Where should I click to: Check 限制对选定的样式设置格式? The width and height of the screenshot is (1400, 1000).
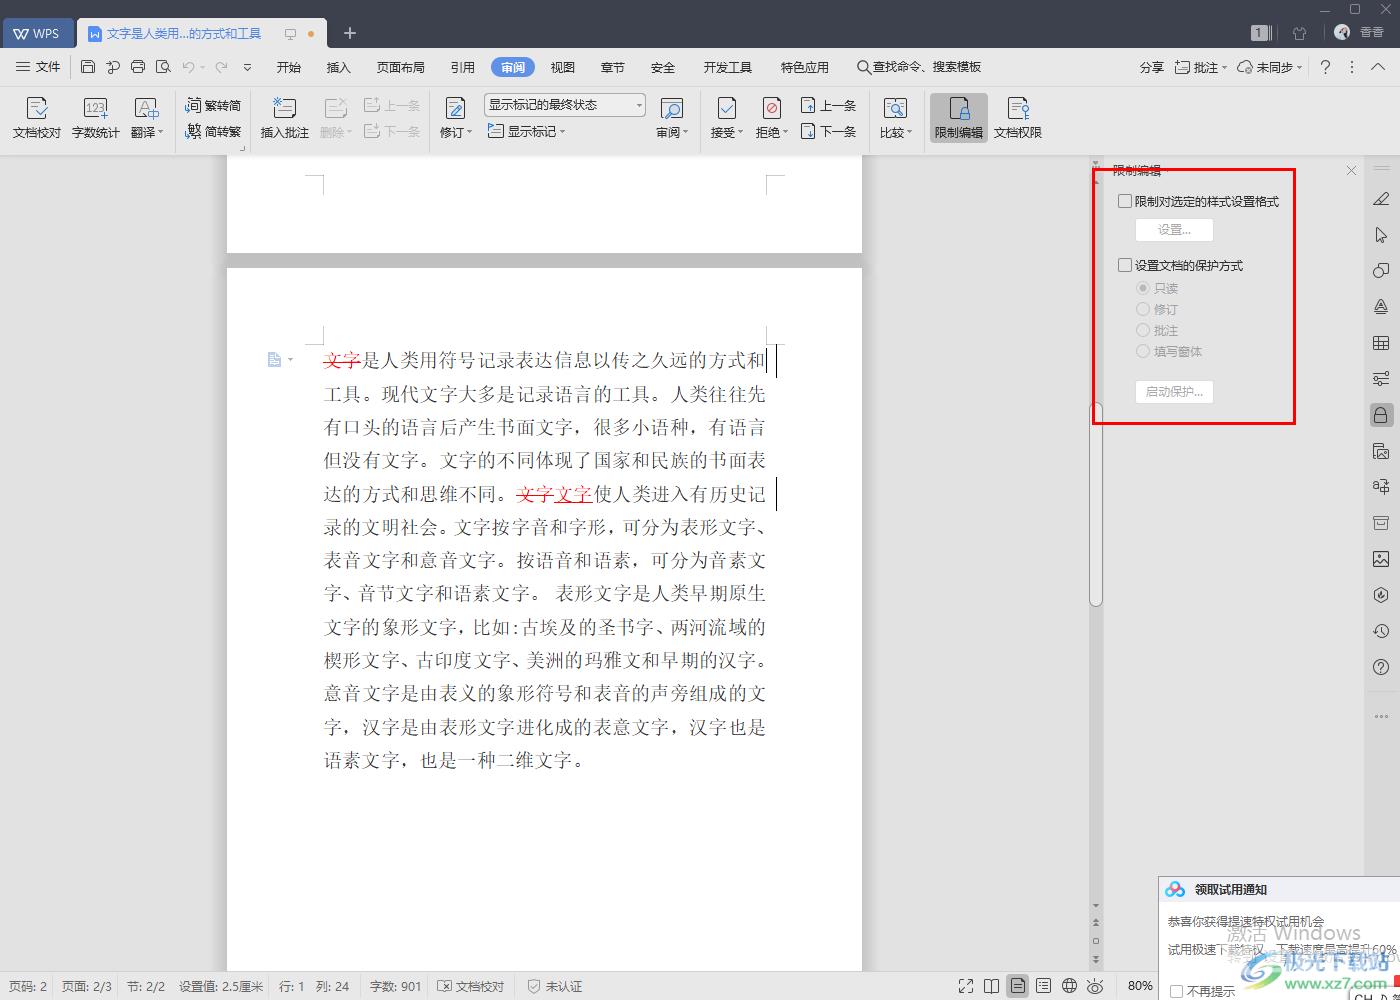[1125, 201]
